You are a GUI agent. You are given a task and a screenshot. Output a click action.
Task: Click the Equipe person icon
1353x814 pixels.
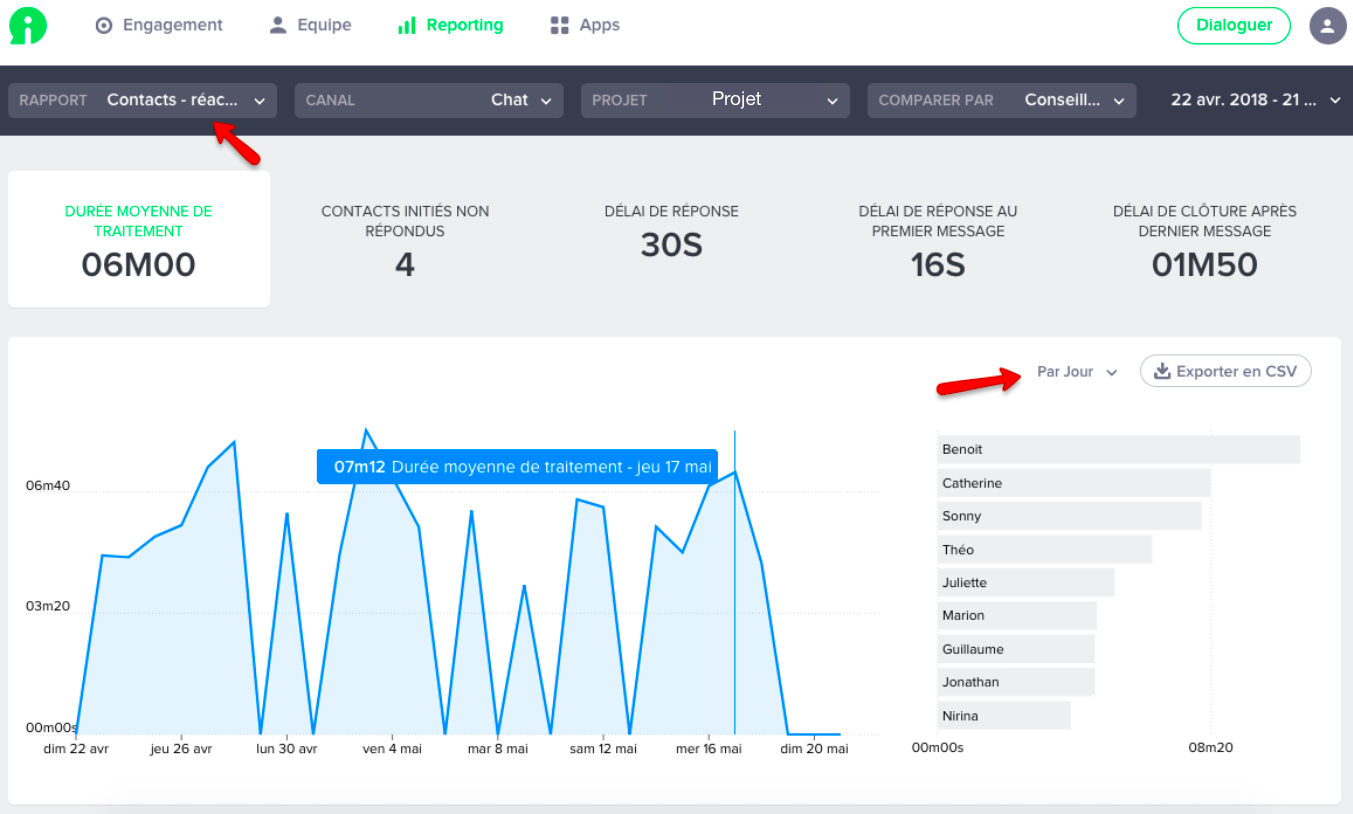tap(278, 25)
